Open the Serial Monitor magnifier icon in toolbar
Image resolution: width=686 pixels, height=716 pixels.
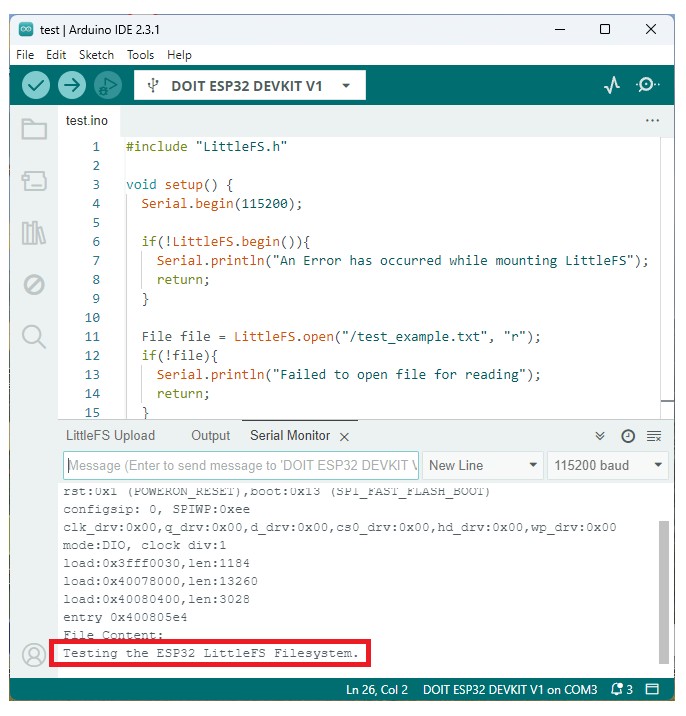648,86
